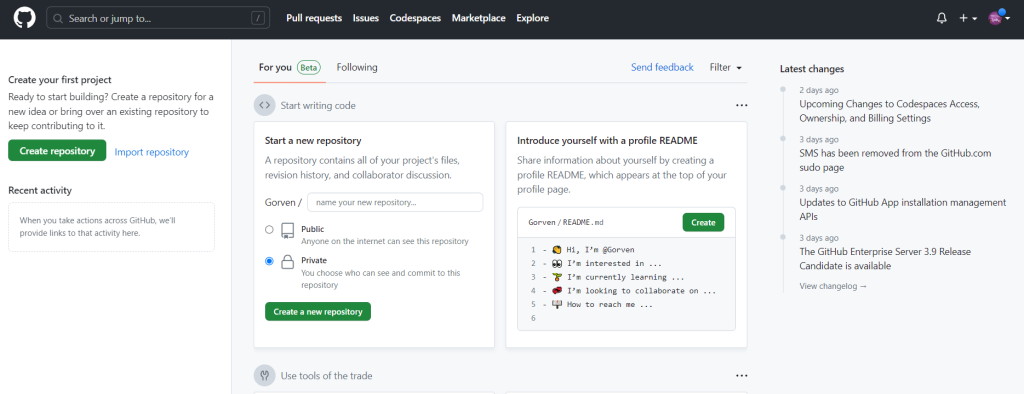Click 'Start a new repository' heading
Screen dimensions: 1024x394
tap(313, 140)
